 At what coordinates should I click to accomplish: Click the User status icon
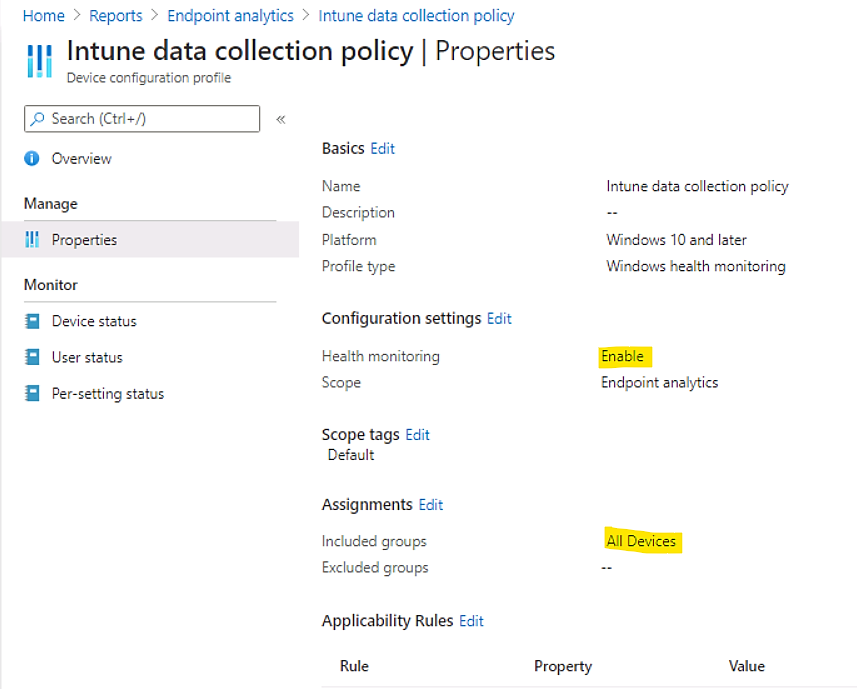[x=32, y=357]
